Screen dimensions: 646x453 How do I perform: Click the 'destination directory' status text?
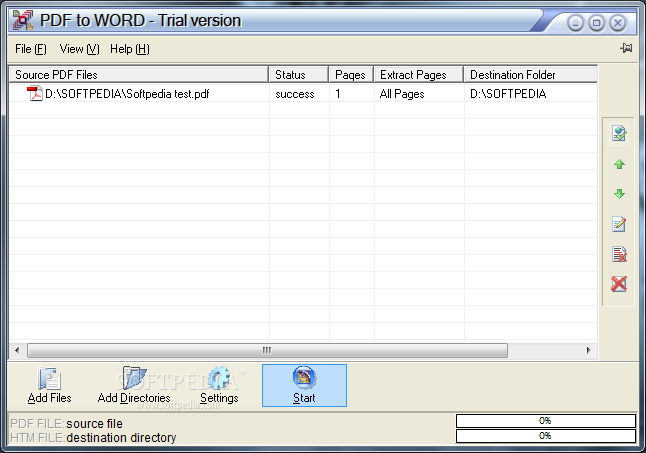click(121, 437)
